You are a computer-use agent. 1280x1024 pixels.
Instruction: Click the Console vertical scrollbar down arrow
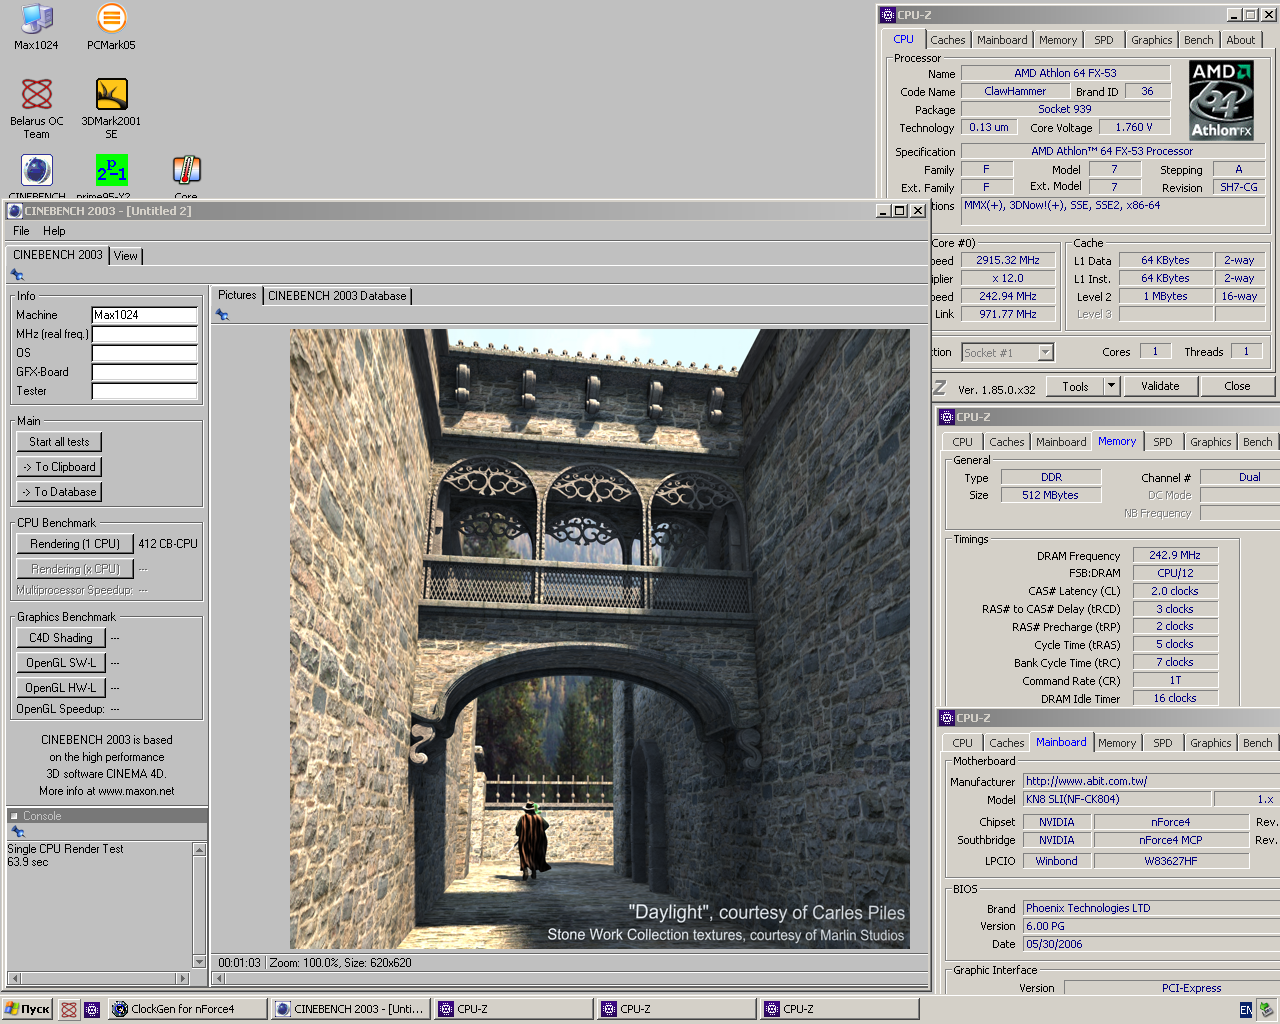[x=199, y=962]
